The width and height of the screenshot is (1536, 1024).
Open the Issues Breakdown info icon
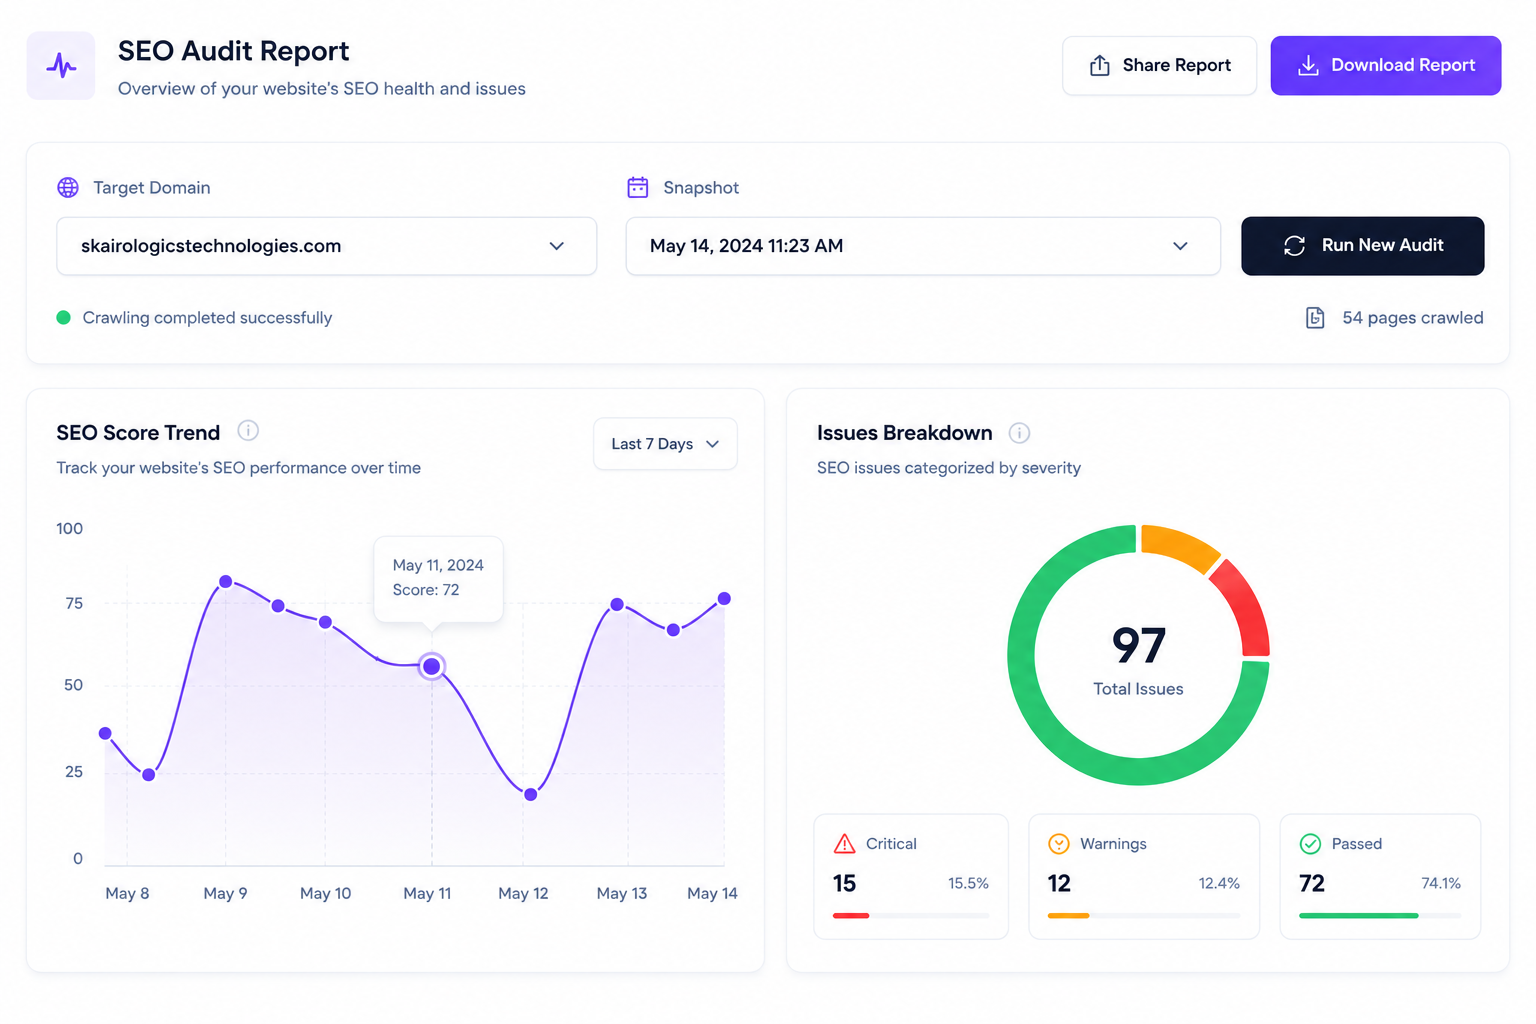pos(1019,433)
